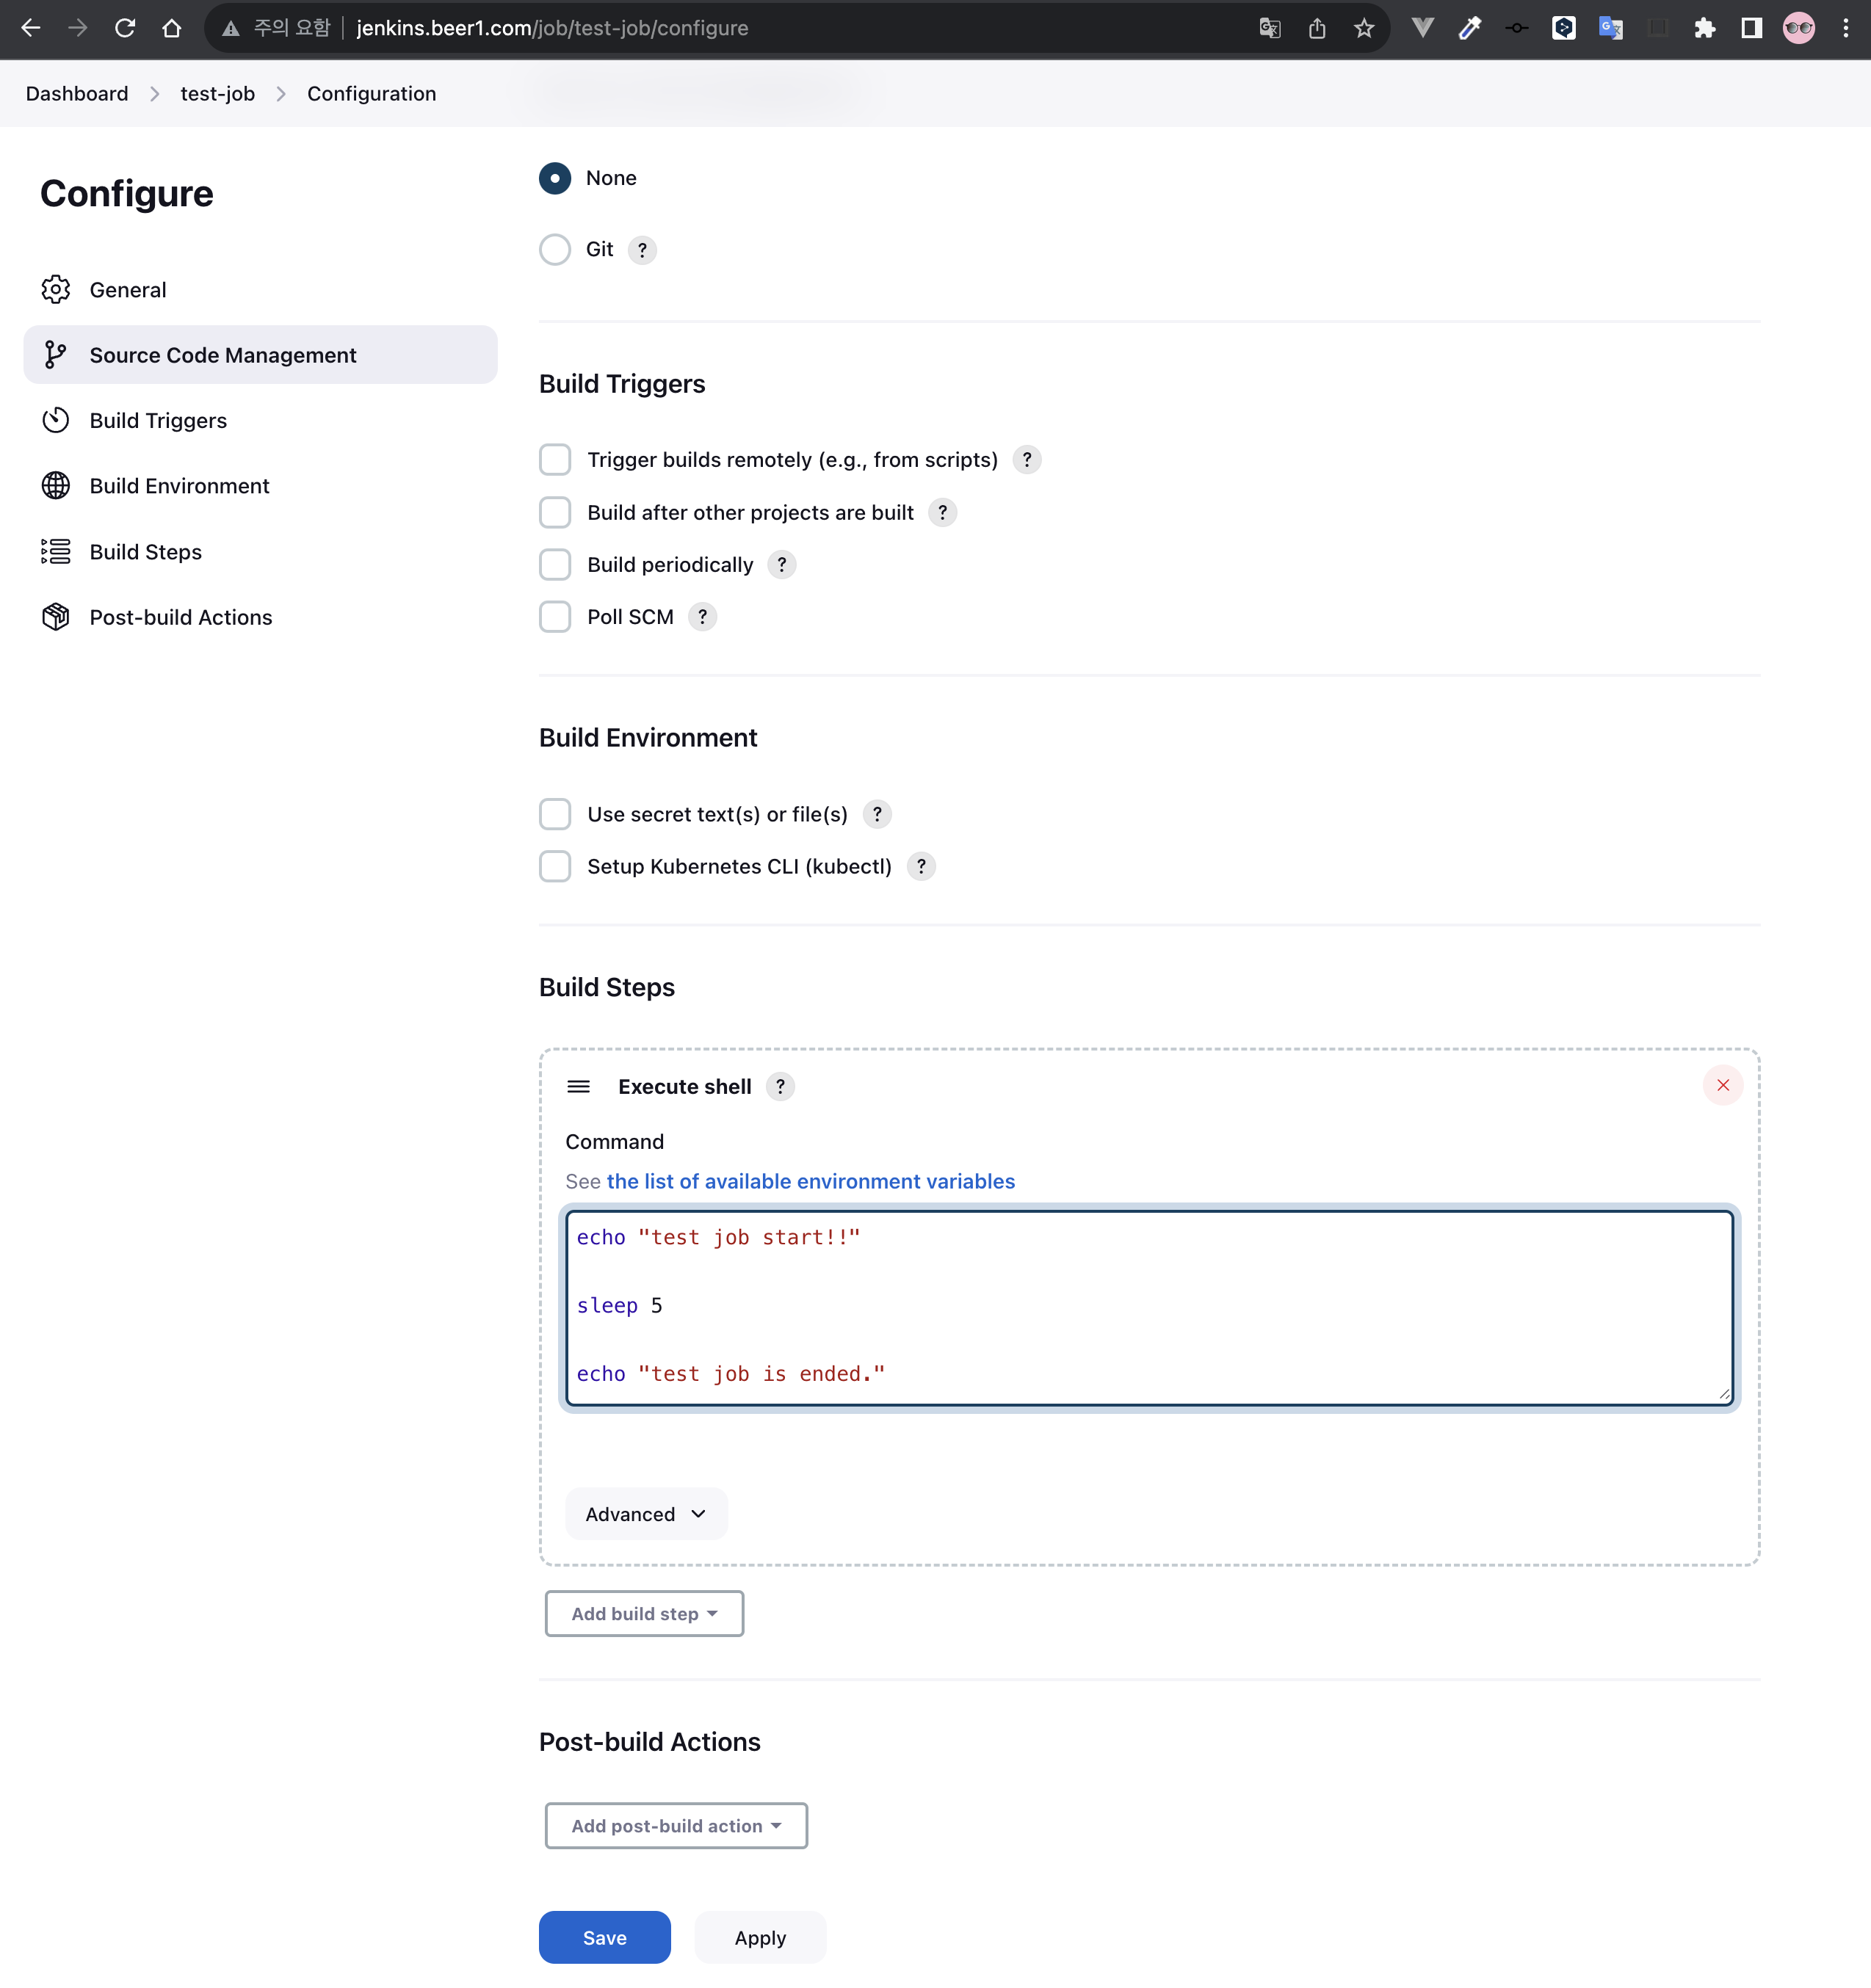
Task: Tick the Build periodically checkbox
Action: 555,565
